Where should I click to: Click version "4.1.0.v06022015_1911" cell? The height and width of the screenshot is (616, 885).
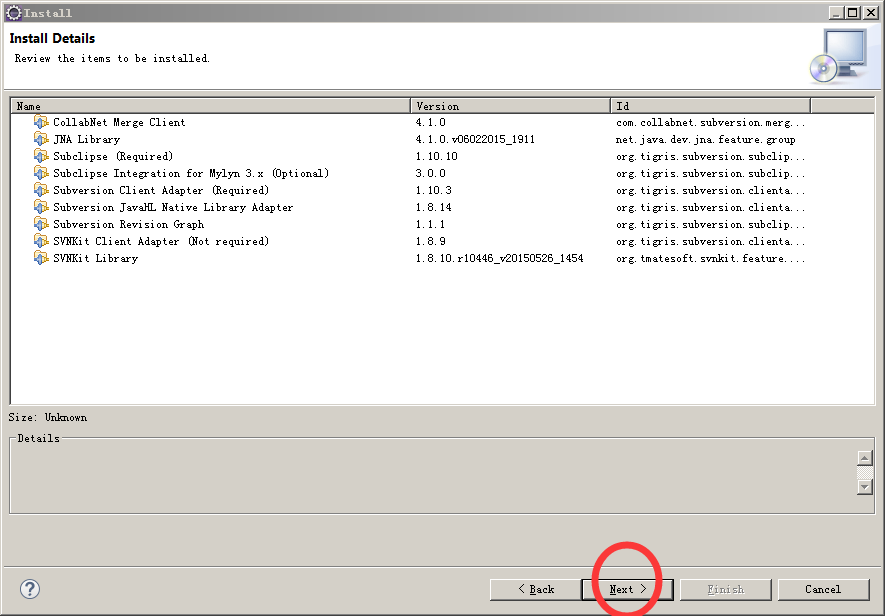point(475,139)
